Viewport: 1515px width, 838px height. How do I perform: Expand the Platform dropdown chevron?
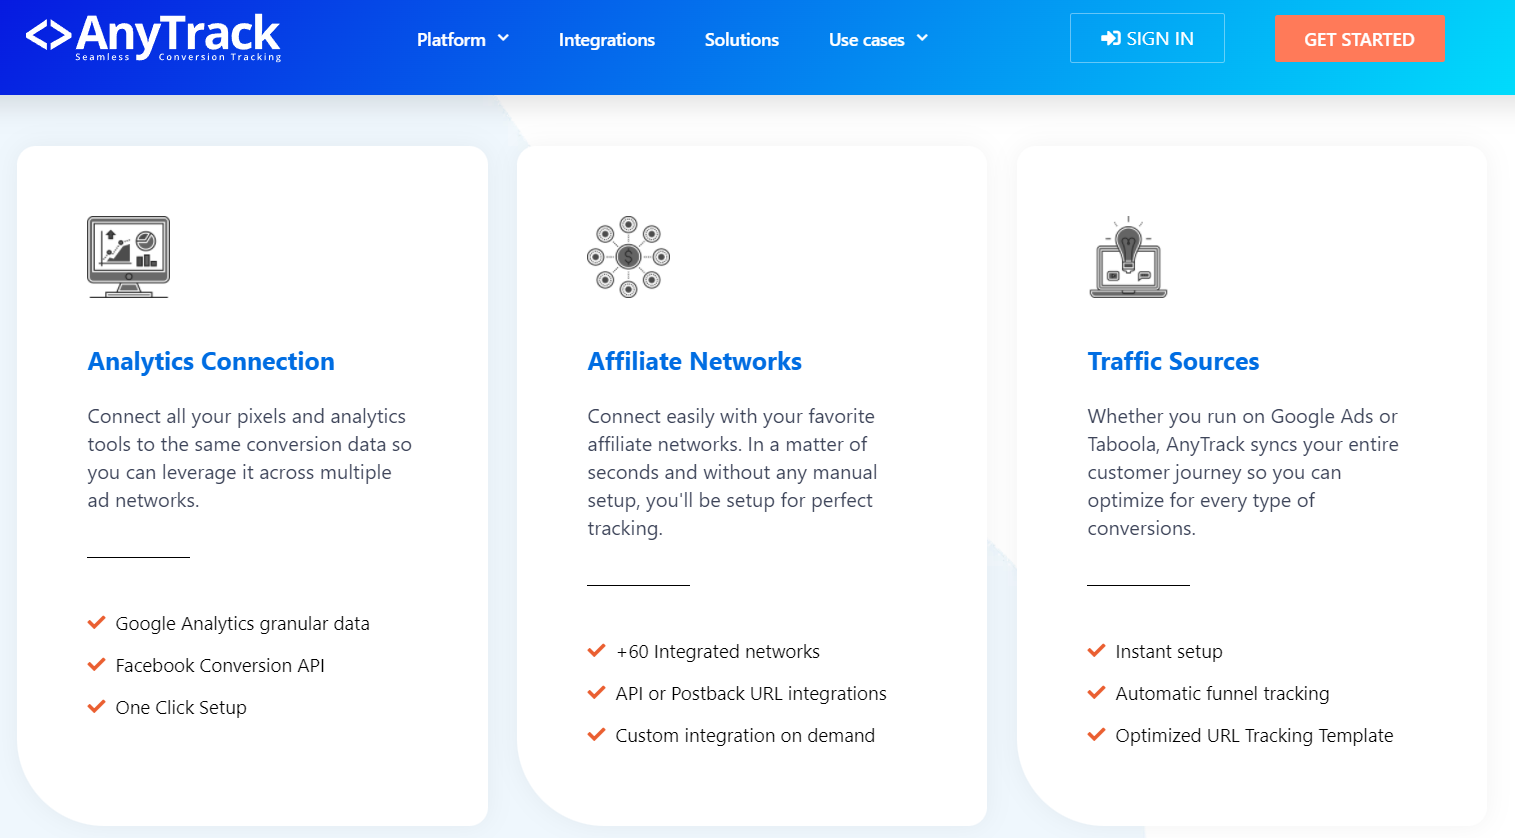pyautogui.click(x=503, y=38)
